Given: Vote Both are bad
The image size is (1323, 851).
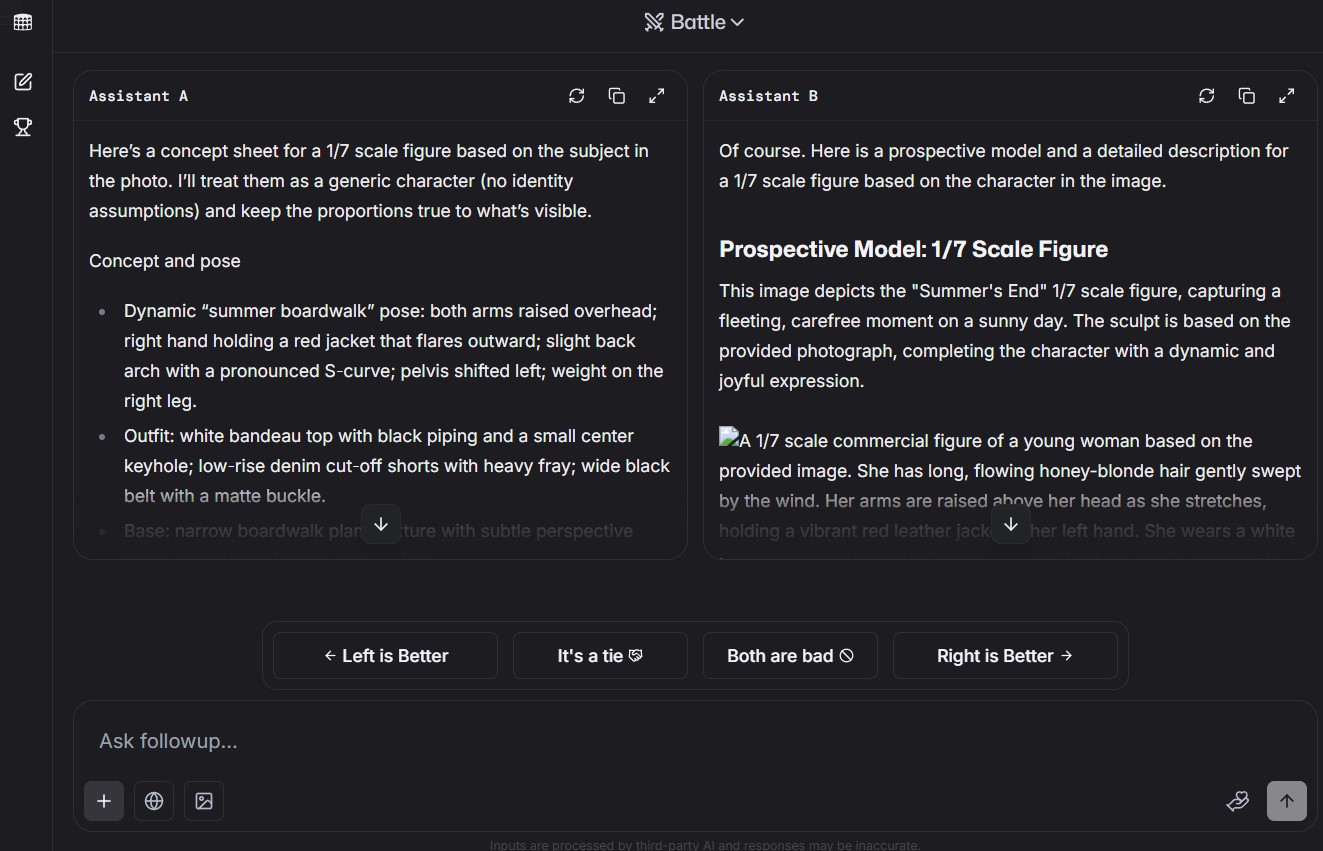Looking at the screenshot, I should (790, 656).
